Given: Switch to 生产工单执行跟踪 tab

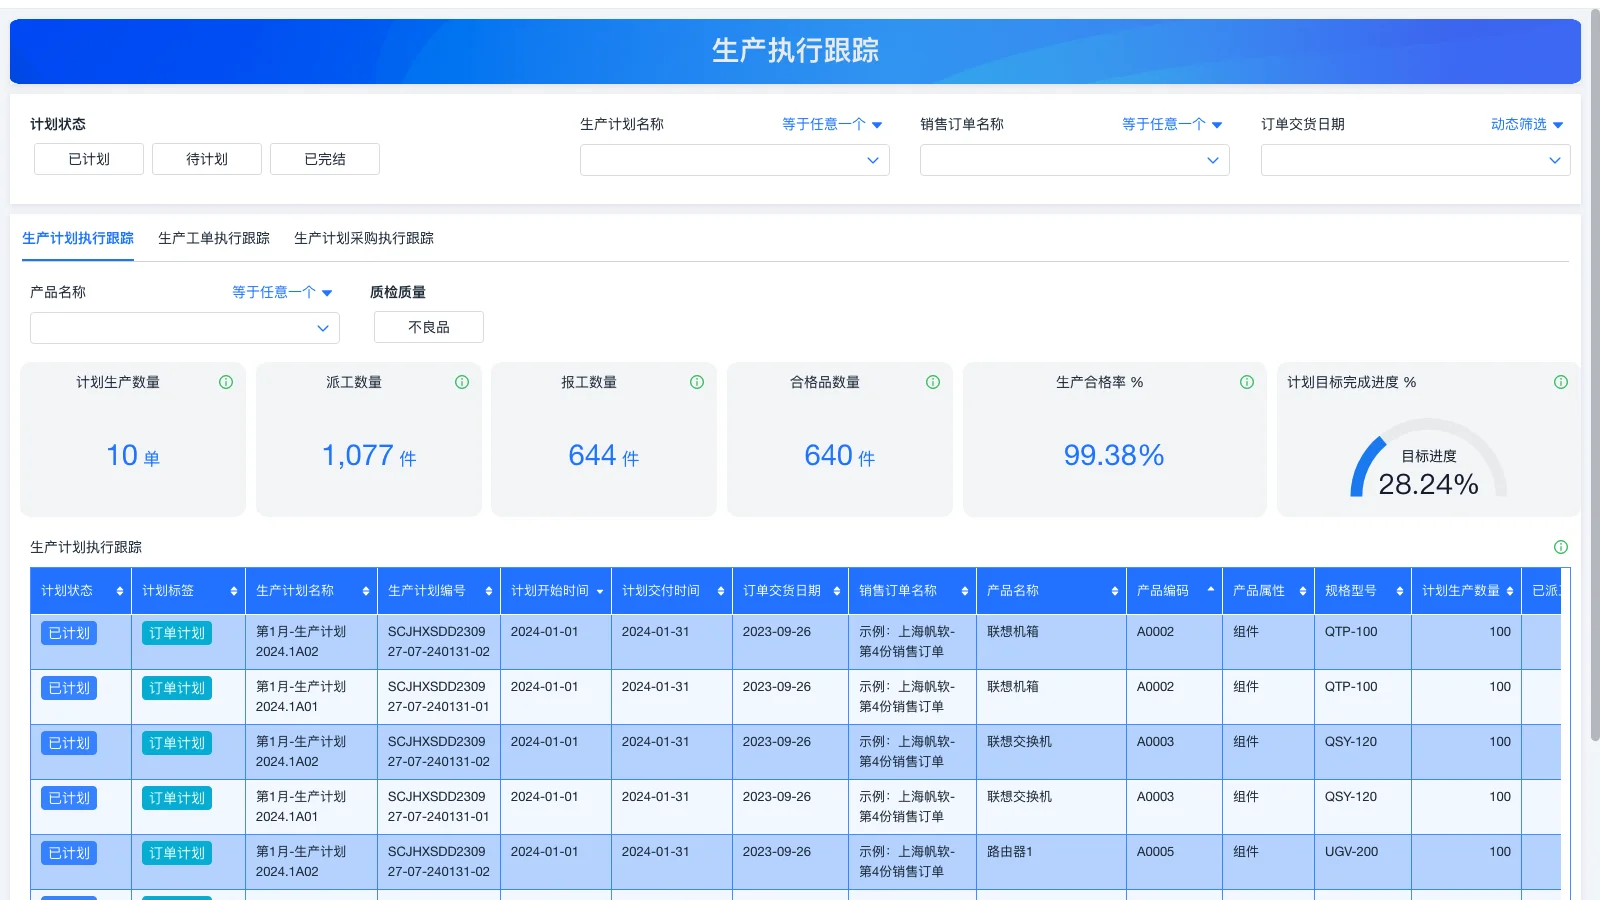Looking at the screenshot, I should tap(214, 238).
